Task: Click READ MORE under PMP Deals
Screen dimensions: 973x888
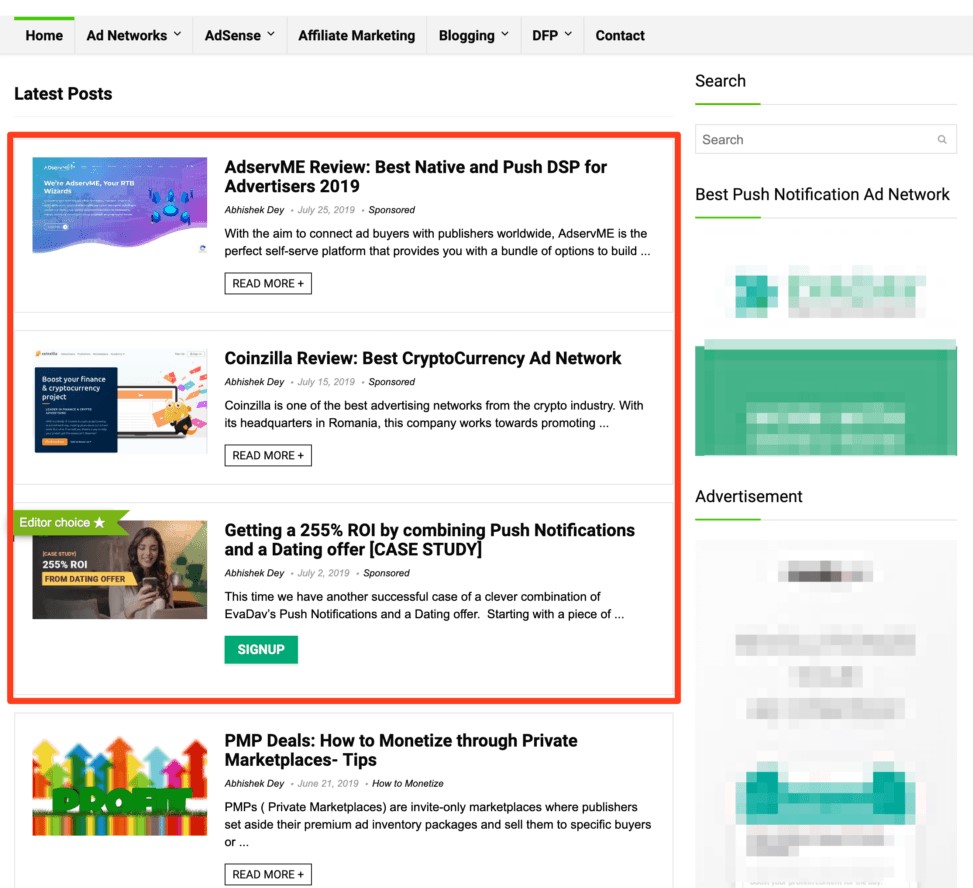Action: click(x=268, y=874)
